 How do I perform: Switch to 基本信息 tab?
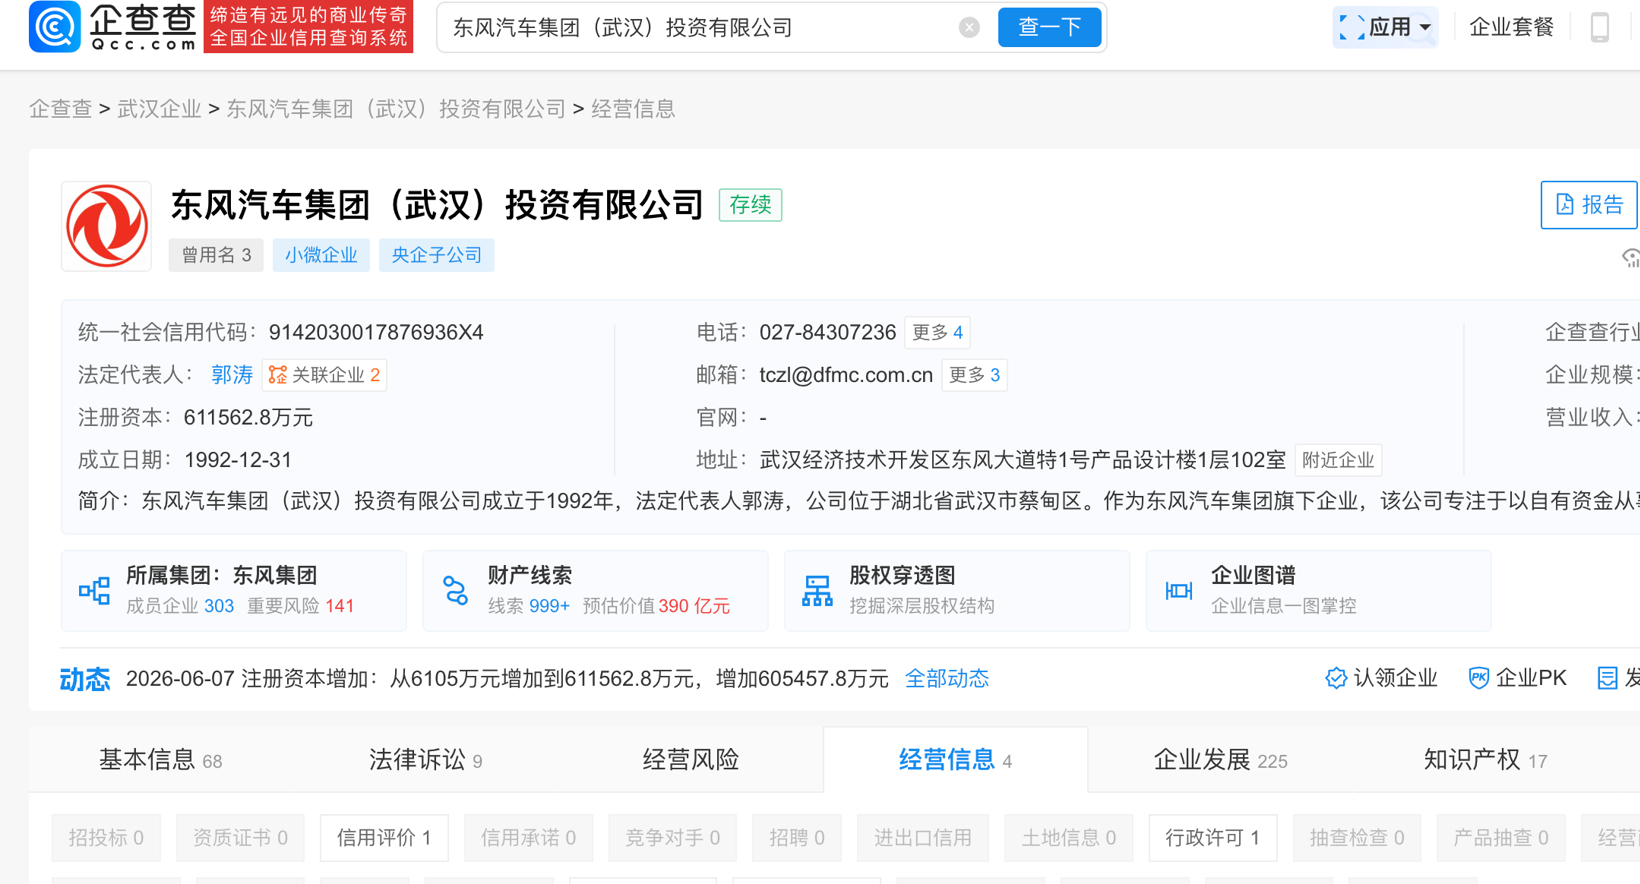(x=160, y=760)
